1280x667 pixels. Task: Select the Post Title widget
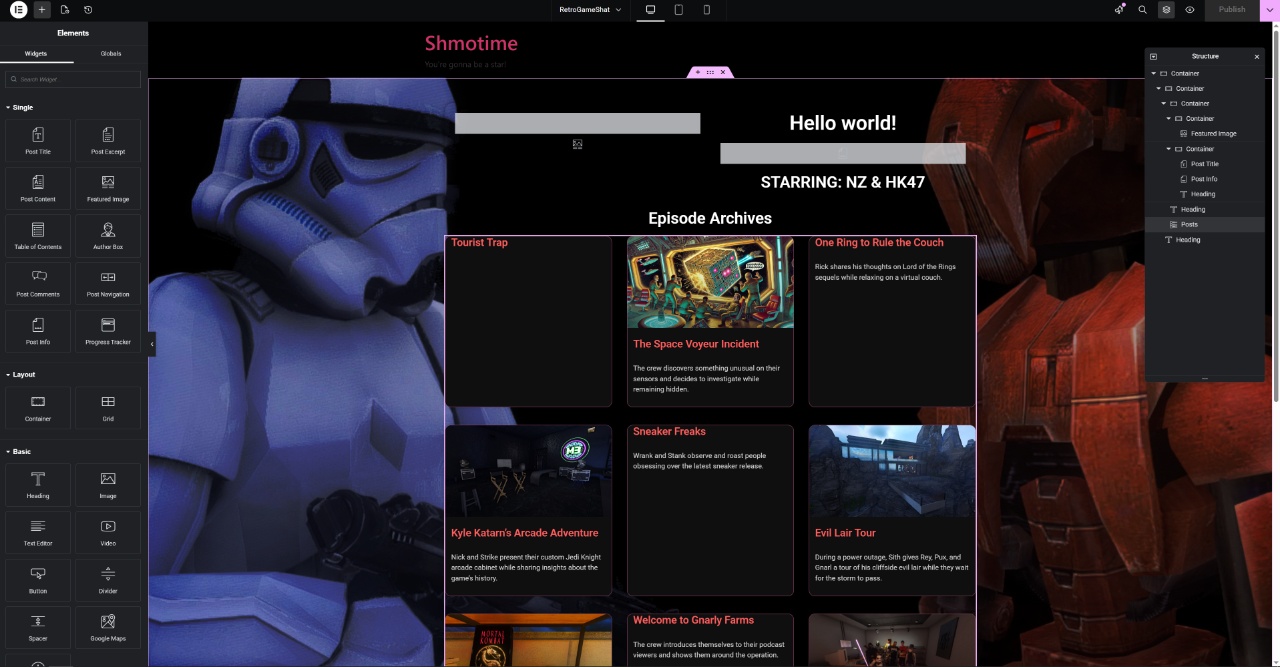point(38,141)
